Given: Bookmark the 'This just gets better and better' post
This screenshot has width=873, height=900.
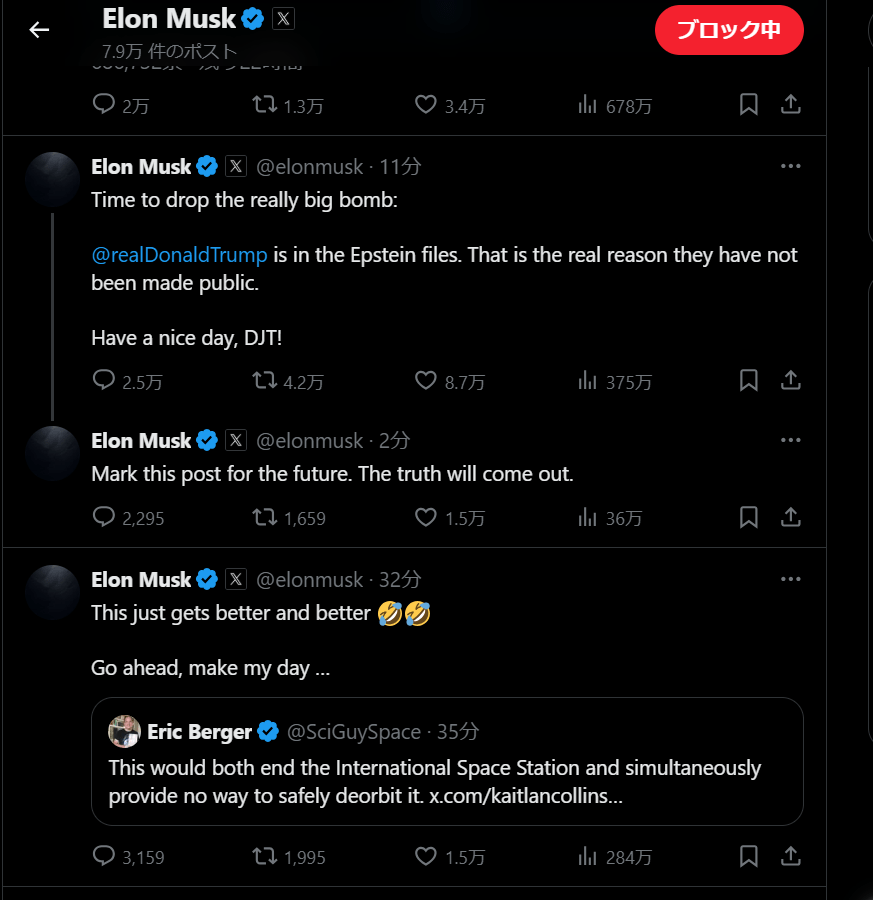Looking at the screenshot, I should pyautogui.click(x=749, y=857).
